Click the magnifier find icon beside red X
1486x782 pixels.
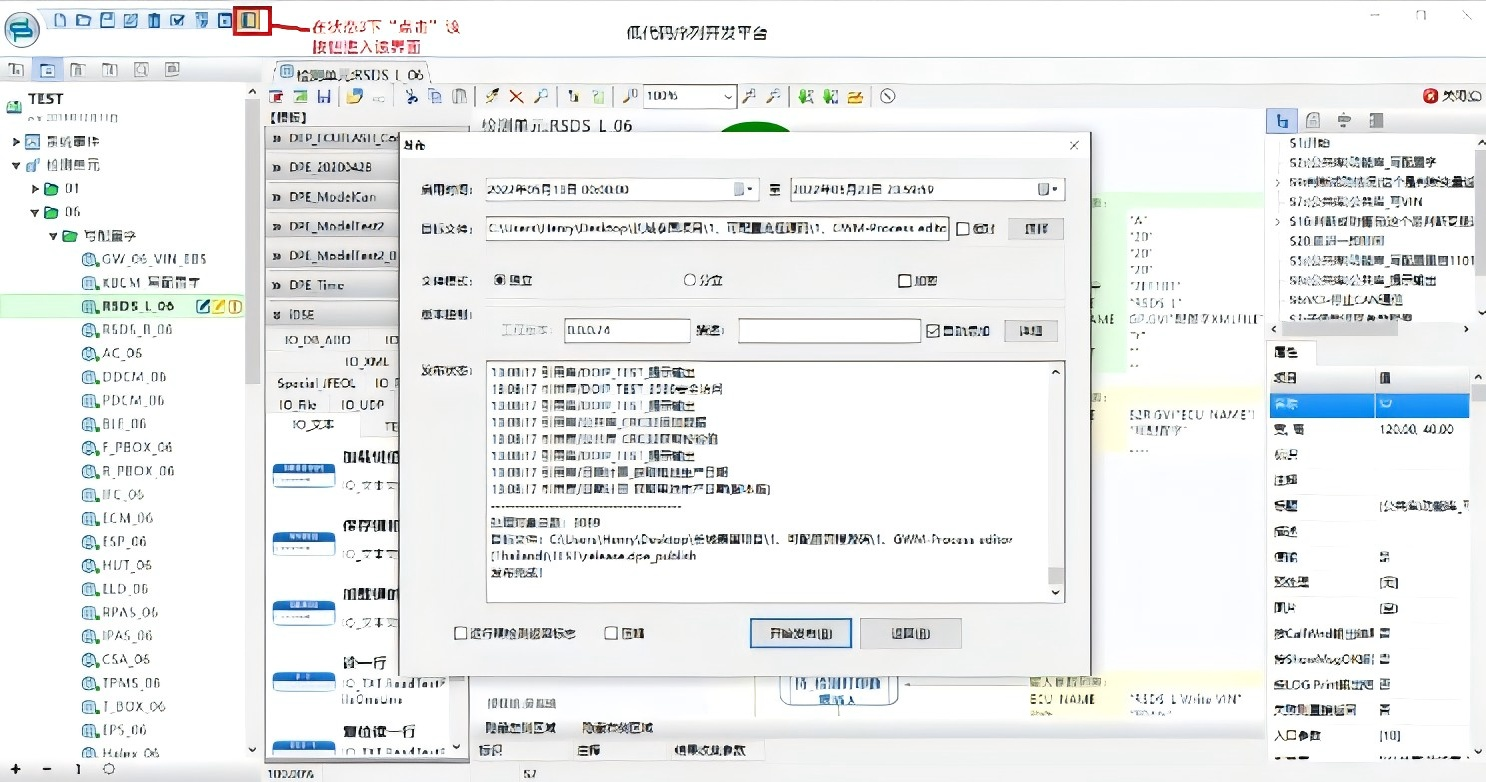pos(540,97)
